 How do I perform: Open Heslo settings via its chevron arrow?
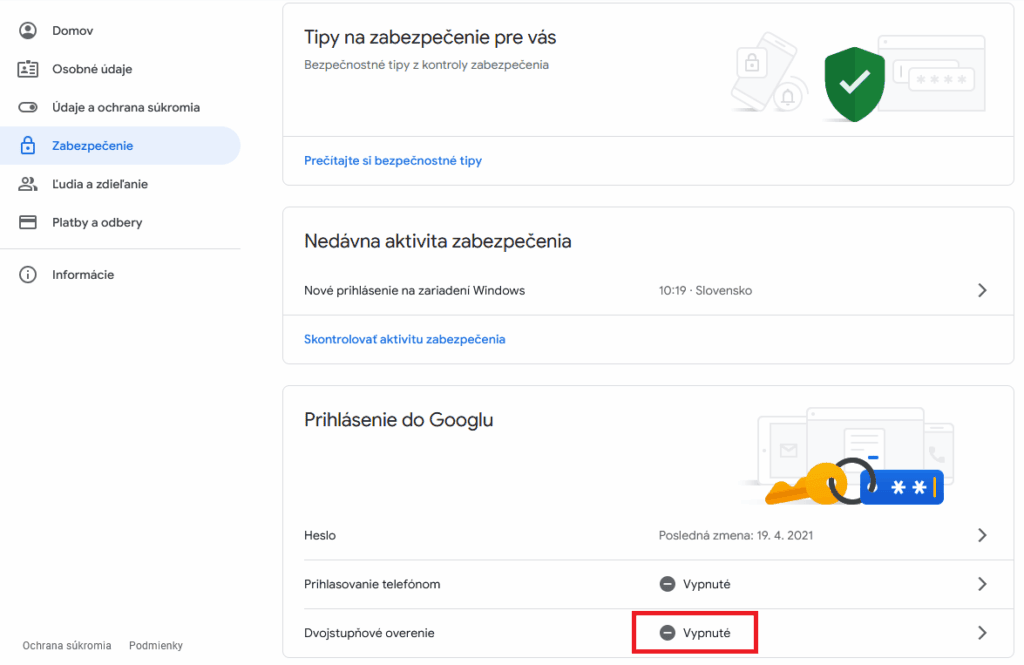pyautogui.click(x=981, y=535)
